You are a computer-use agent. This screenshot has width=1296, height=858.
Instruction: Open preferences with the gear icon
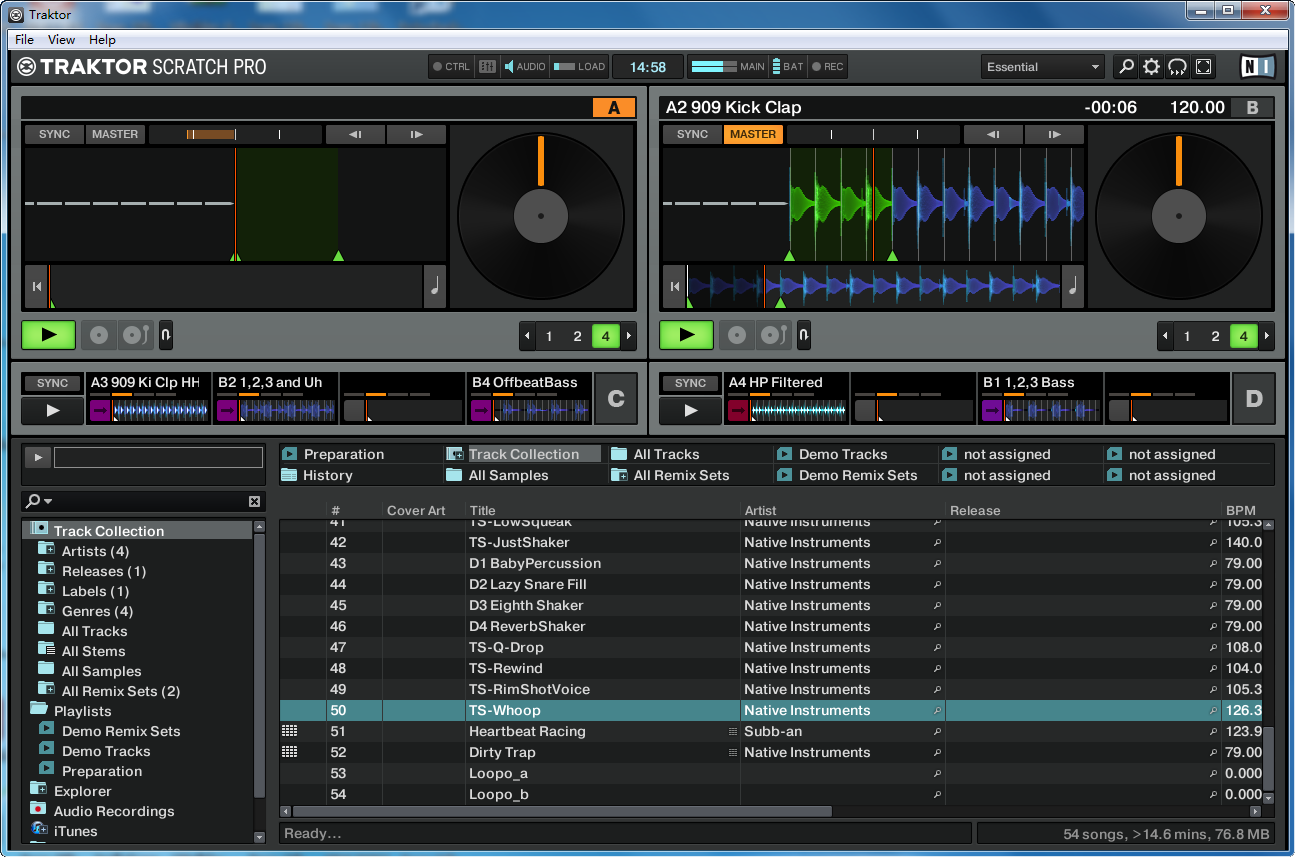pyautogui.click(x=1152, y=67)
